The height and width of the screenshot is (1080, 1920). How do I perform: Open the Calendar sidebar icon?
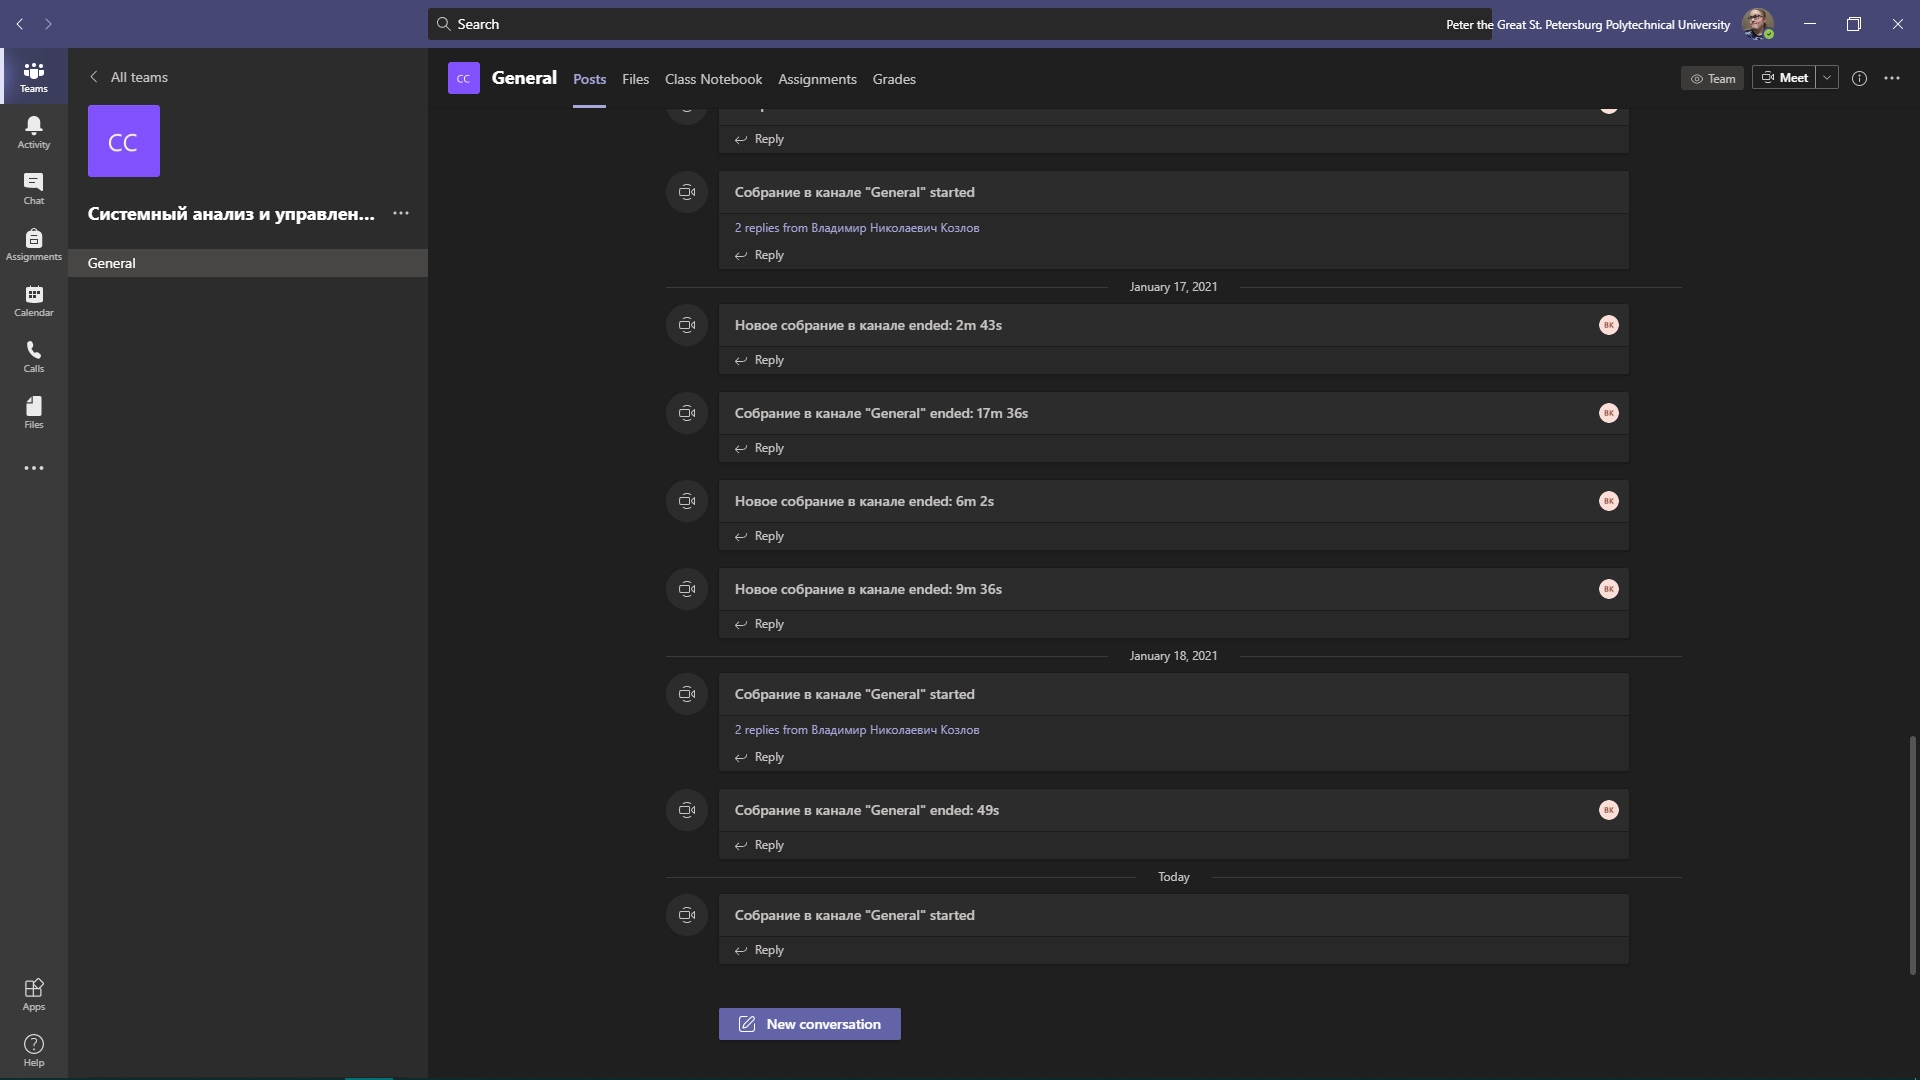(x=33, y=300)
